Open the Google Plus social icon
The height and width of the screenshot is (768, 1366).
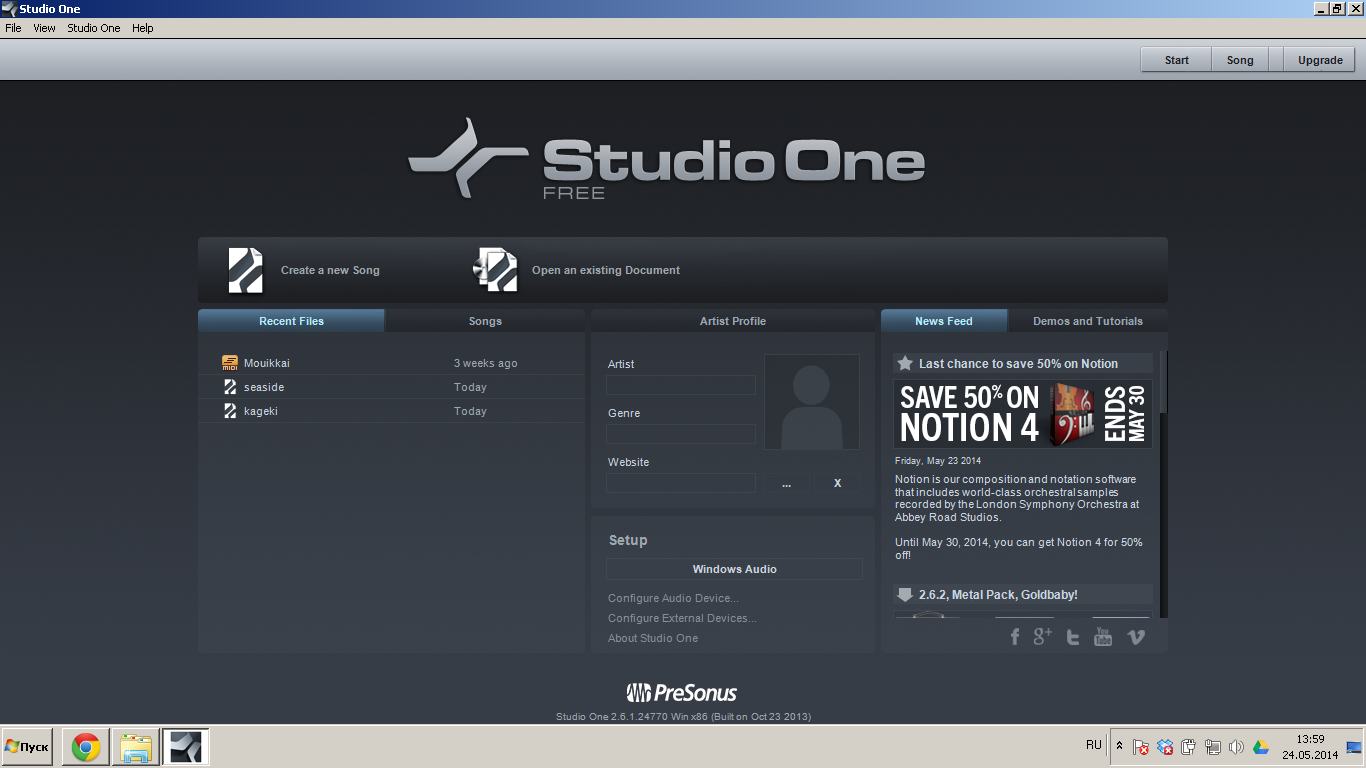click(1043, 636)
